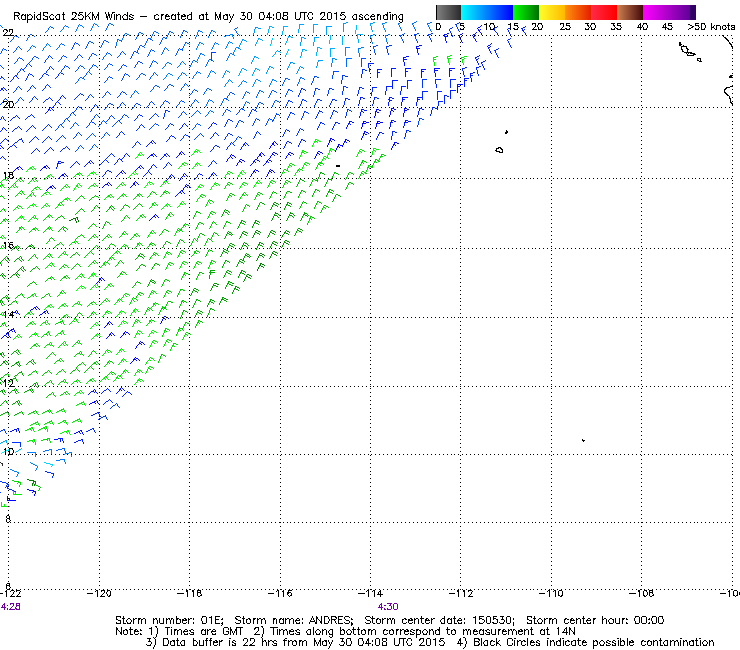Click the longitude label '-108'
This screenshot has width=740, height=650.
pyautogui.click(x=641, y=593)
